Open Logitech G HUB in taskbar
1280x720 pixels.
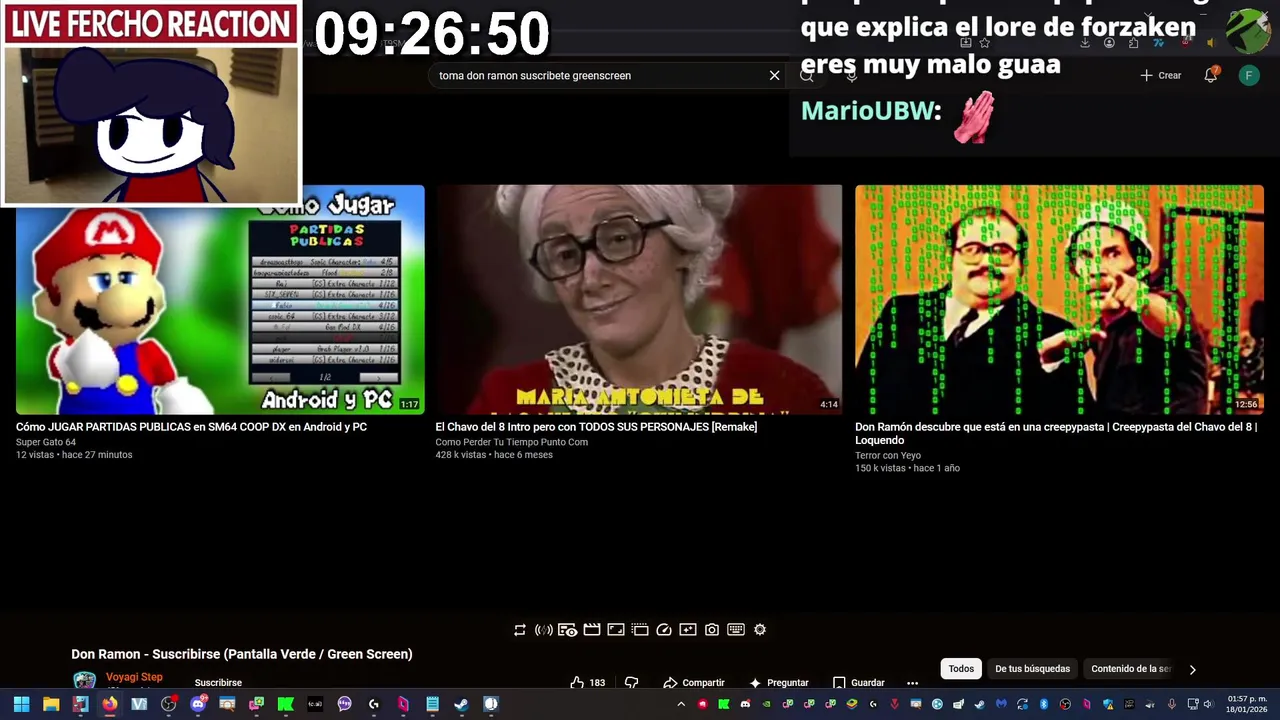tap(374, 704)
